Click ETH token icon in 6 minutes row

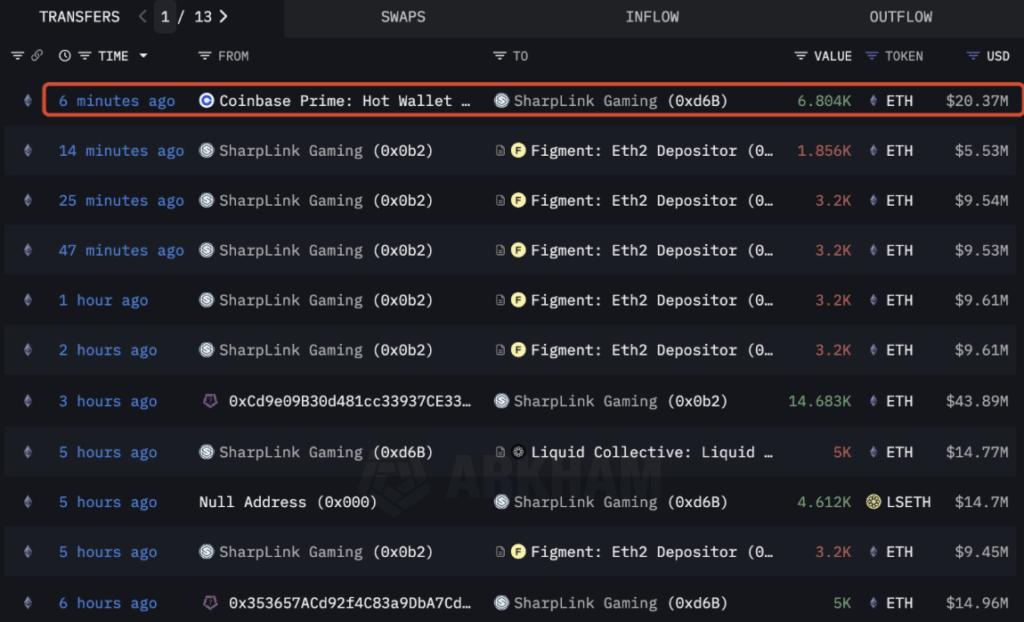pyautogui.click(x=873, y=101)
